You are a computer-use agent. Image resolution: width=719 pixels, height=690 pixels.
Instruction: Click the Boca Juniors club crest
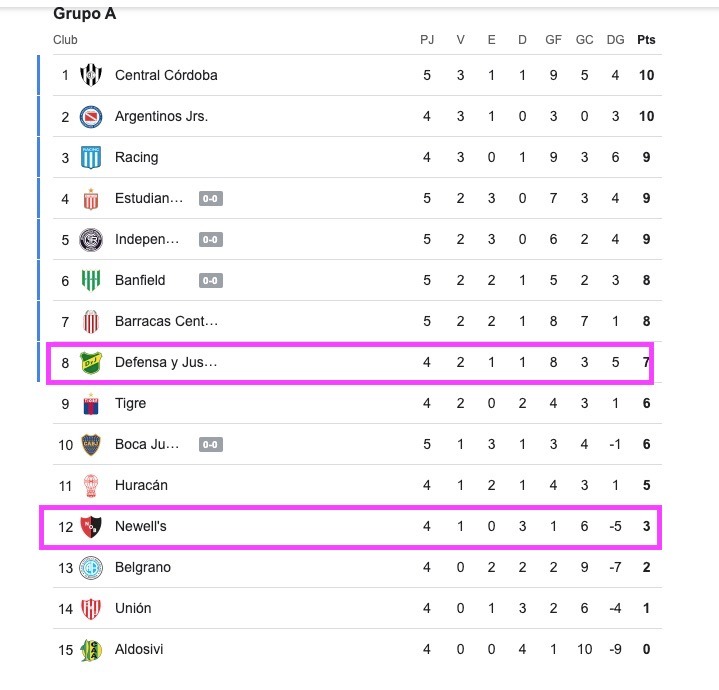coord(91,444)
